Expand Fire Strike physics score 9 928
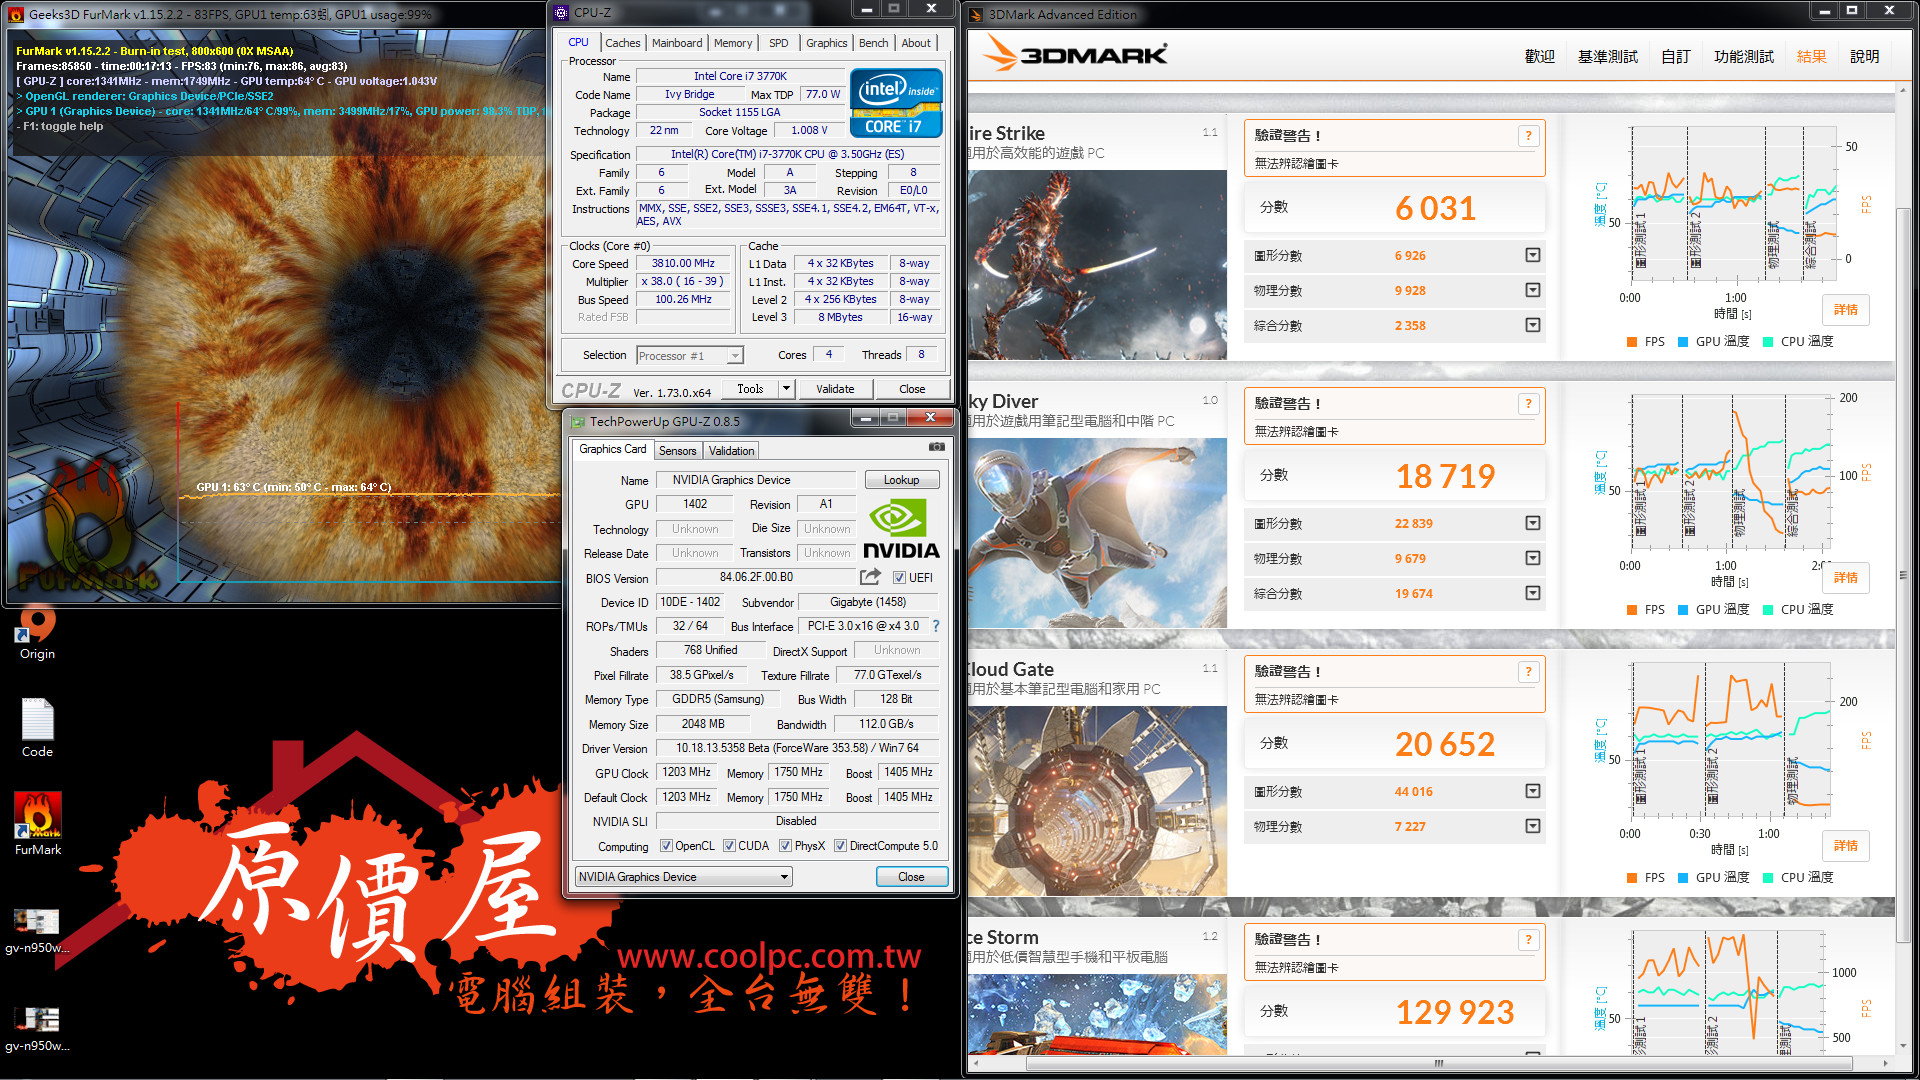 pos(1532,290)
